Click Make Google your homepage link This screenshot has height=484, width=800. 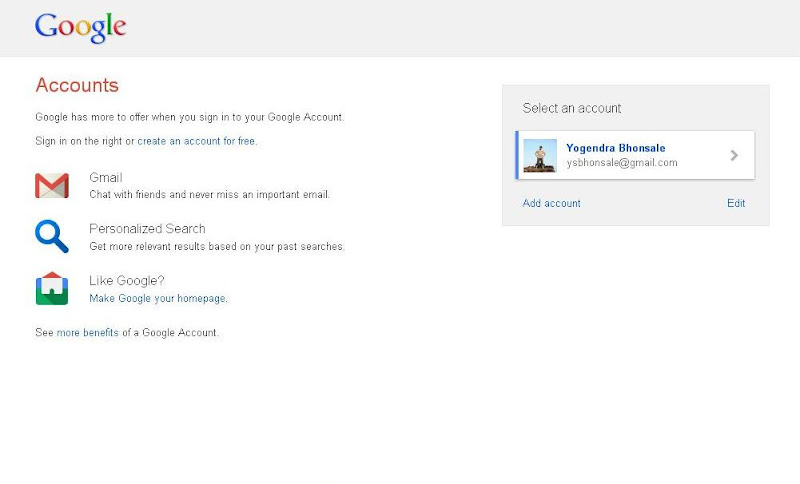[x=158, y=299]
